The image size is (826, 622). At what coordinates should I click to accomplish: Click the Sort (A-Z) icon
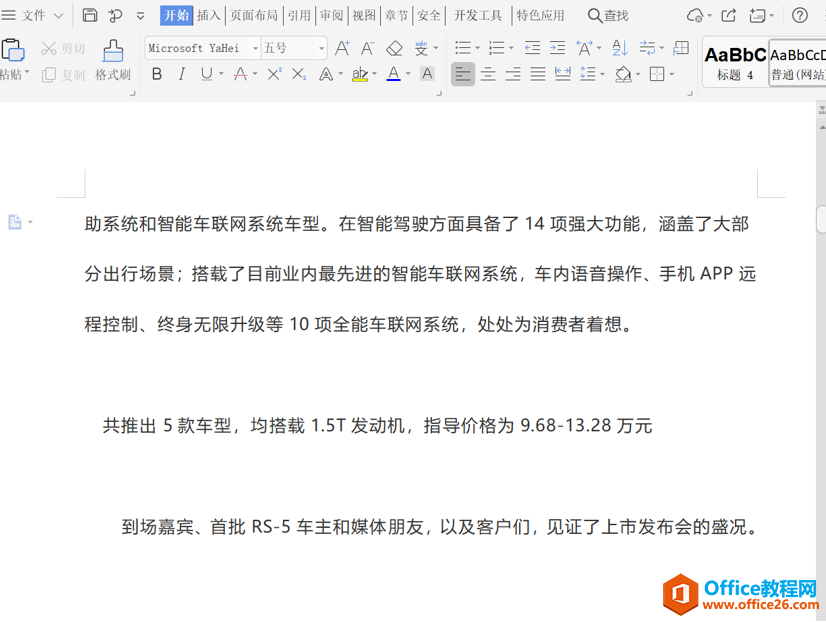(x=620, y=48)
